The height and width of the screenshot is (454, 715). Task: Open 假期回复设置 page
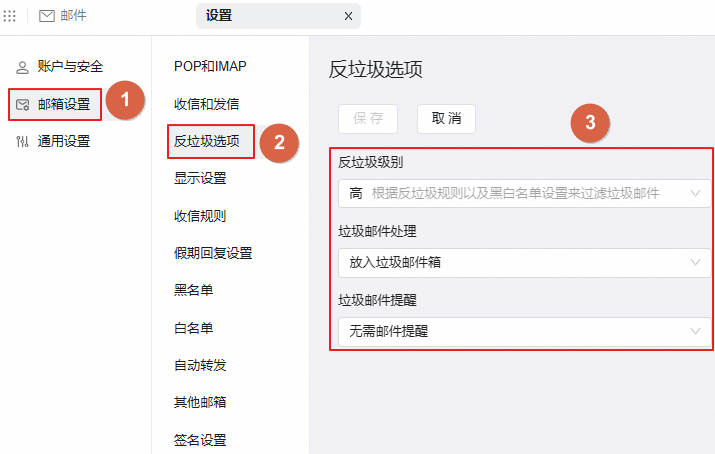[213, 253]
